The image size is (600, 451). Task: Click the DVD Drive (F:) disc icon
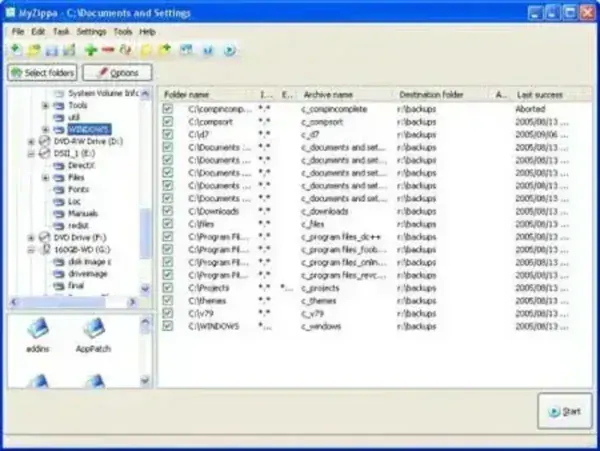(45, 237)
